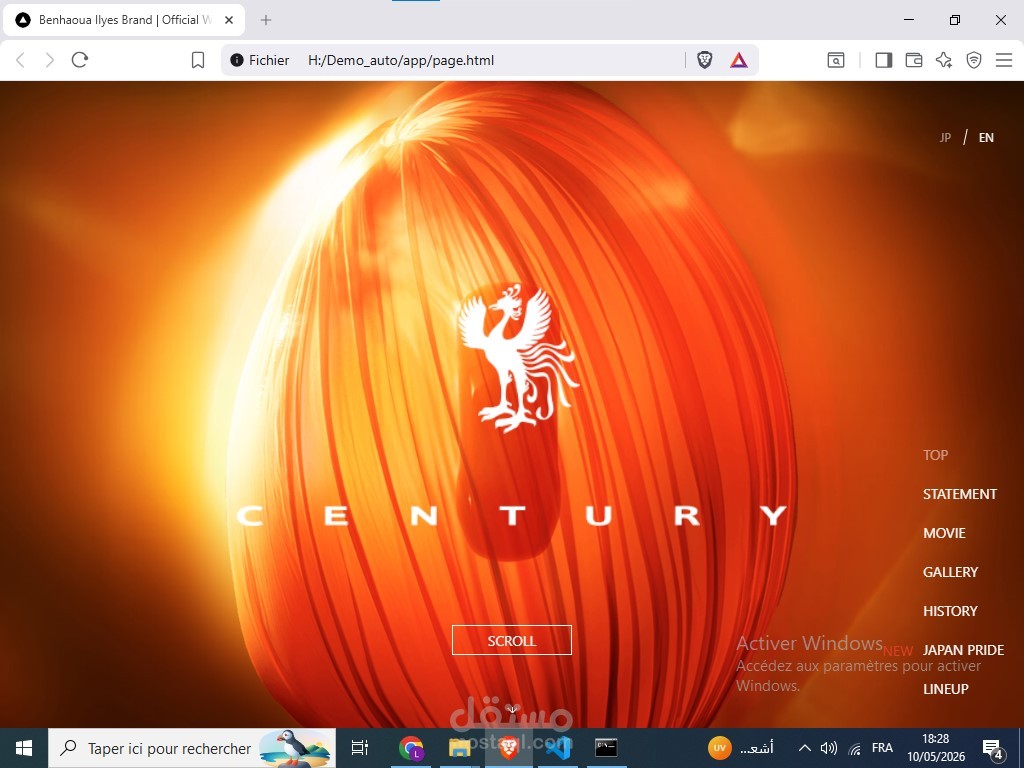The image size is (1024, 768).
Task: Close the Benhaoua Ilyes Brand tab
Action: 229,20
